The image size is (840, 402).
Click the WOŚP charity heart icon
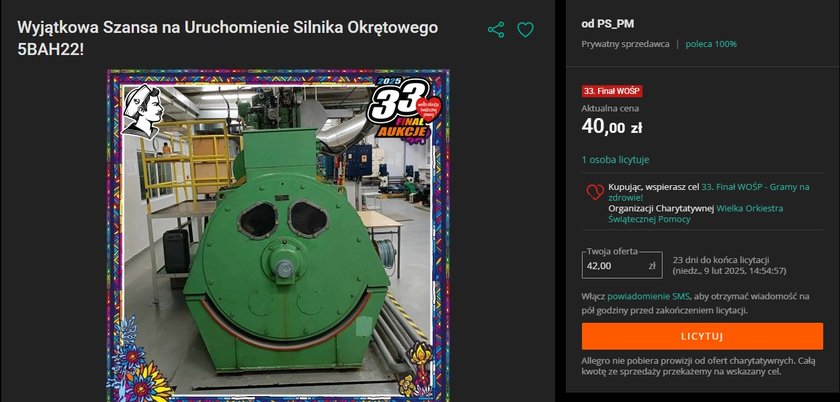point(595,192)
